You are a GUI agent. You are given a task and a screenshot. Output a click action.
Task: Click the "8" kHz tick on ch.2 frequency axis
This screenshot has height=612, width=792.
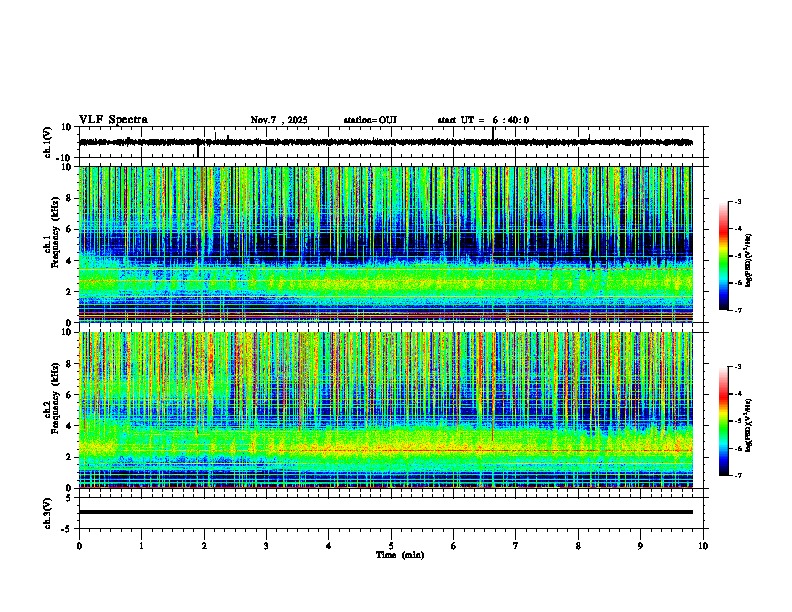point(69,364)
